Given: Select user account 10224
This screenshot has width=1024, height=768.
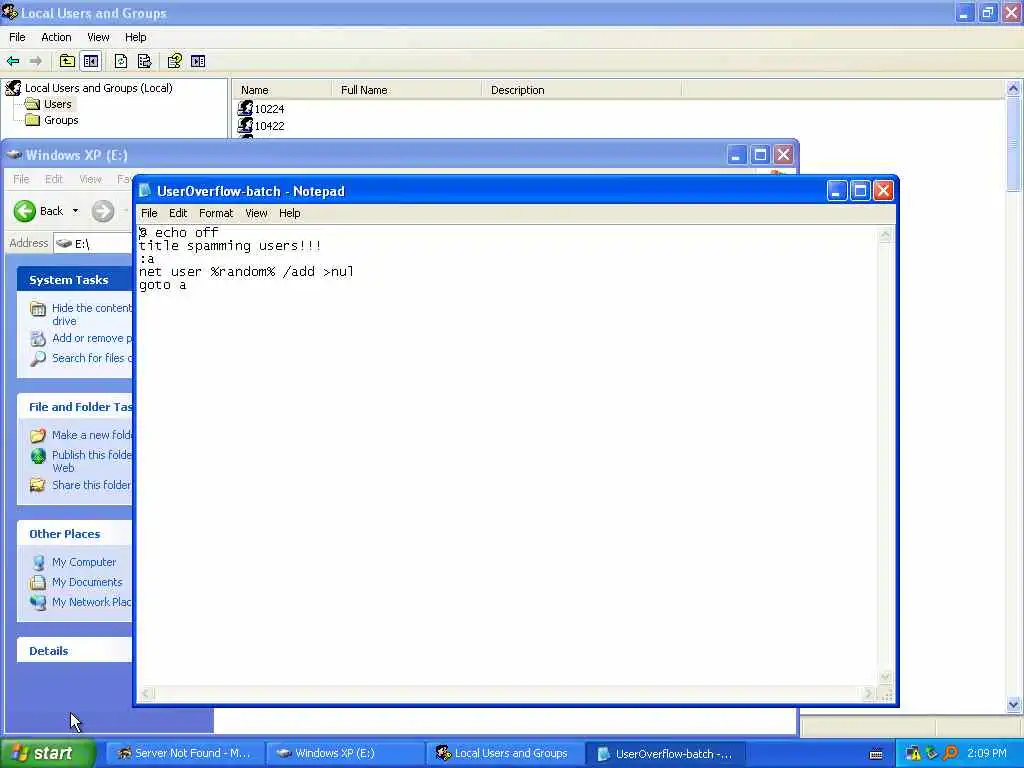Looking at the screenshot, I should tap(269, 109).
